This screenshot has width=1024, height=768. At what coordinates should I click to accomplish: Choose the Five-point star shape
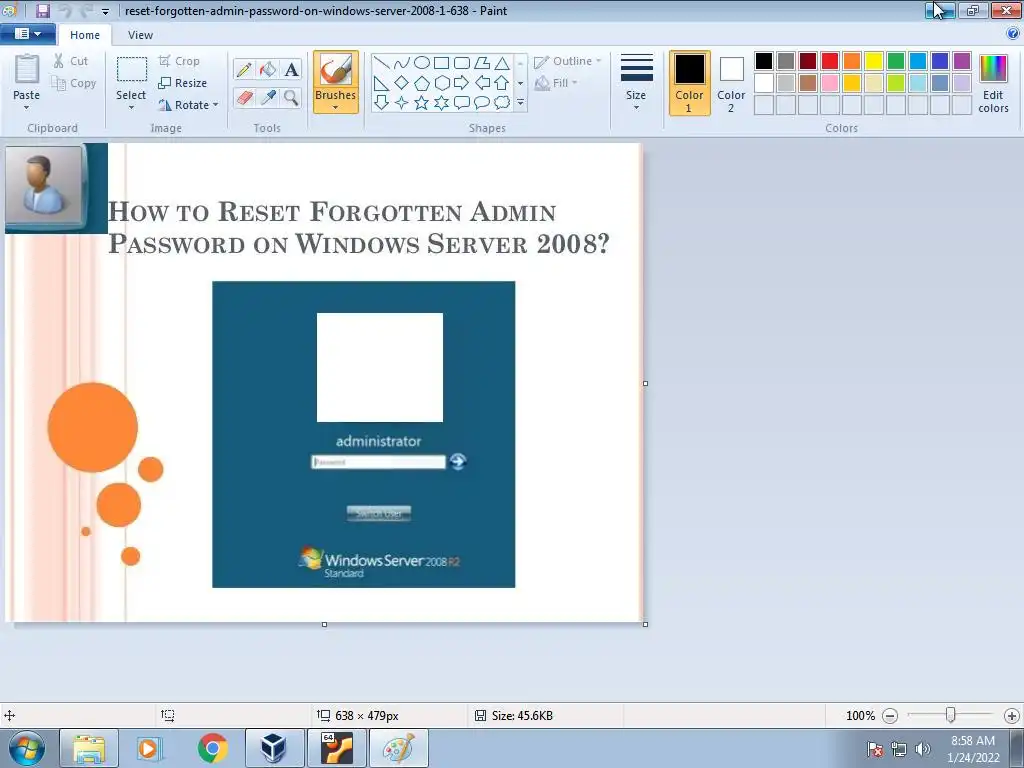[x=422, y=103]
